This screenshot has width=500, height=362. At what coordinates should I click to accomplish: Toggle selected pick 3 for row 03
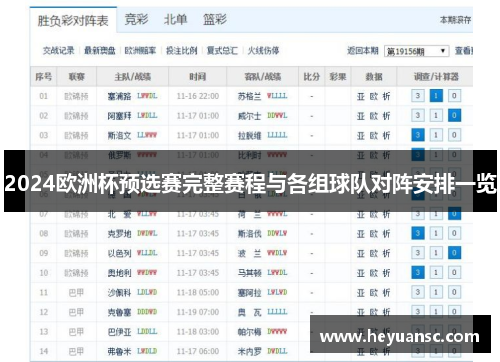pyautogui.click(x=418, y=135)
